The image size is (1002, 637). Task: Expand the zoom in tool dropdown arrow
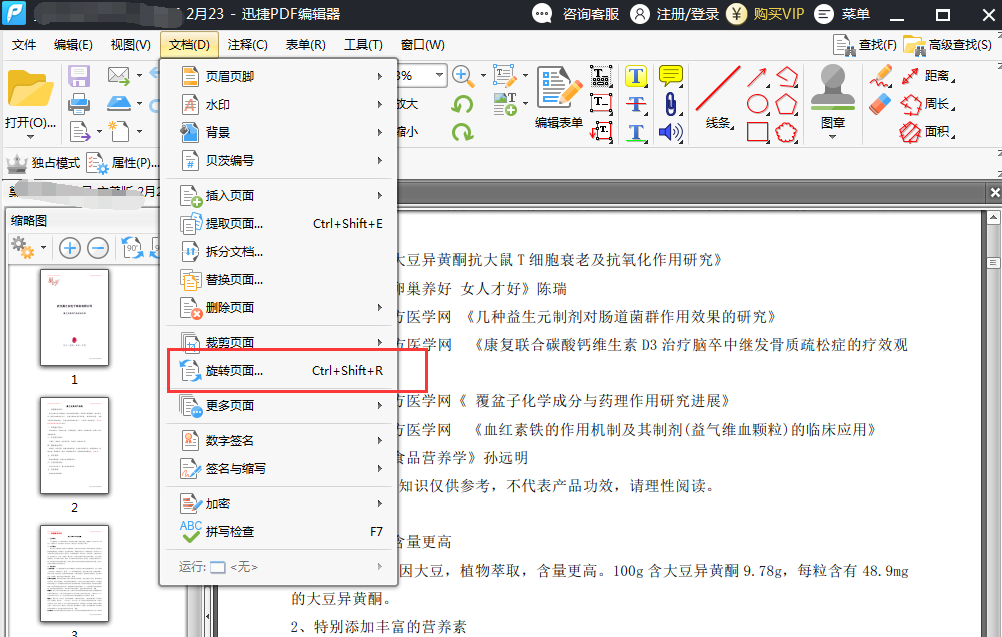(483, 75)
